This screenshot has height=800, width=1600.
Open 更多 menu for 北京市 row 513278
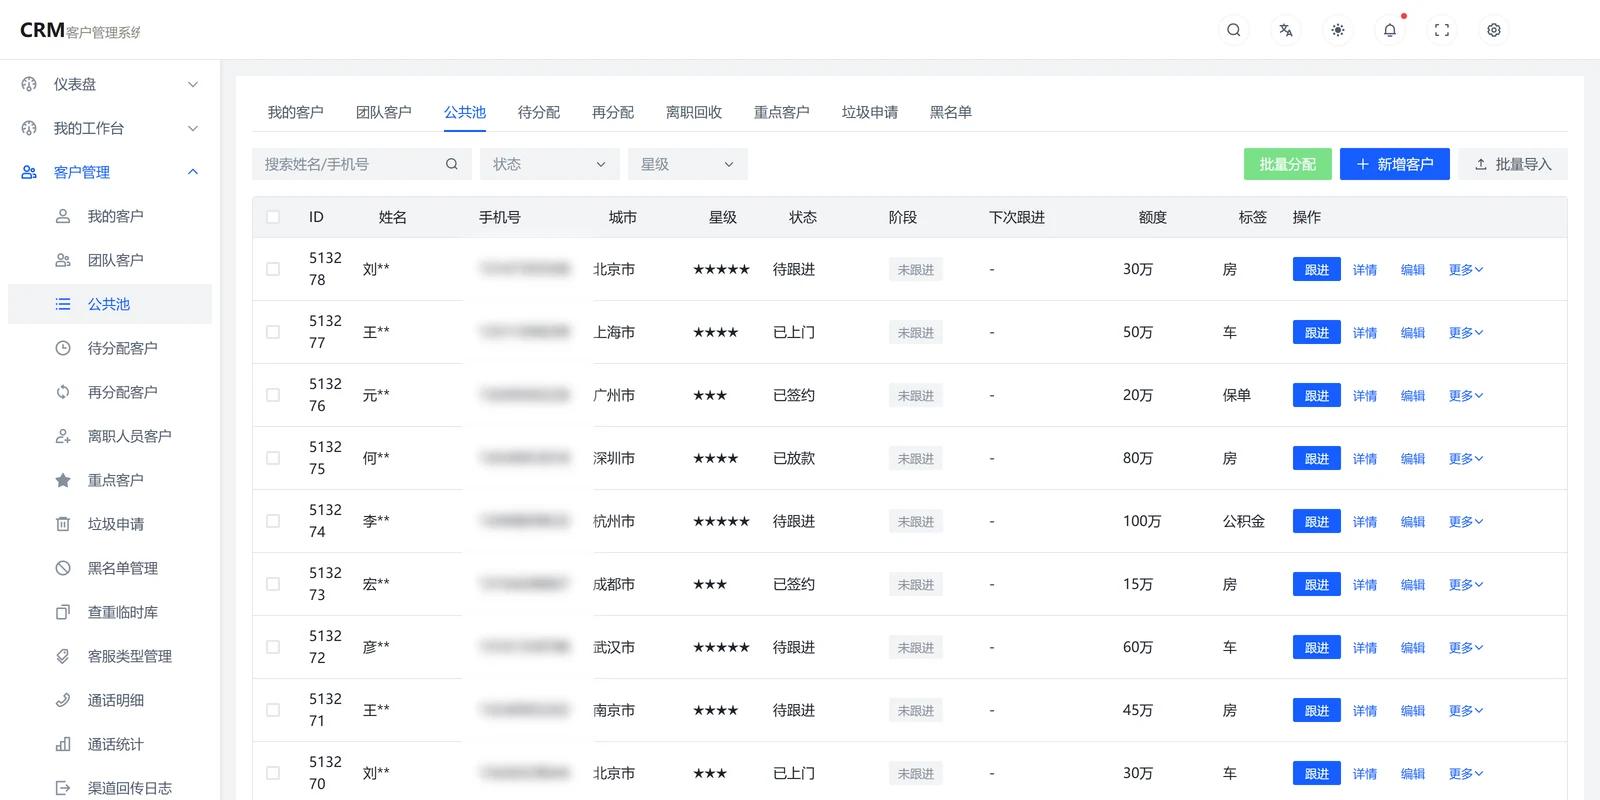[x=1466, y=269]
